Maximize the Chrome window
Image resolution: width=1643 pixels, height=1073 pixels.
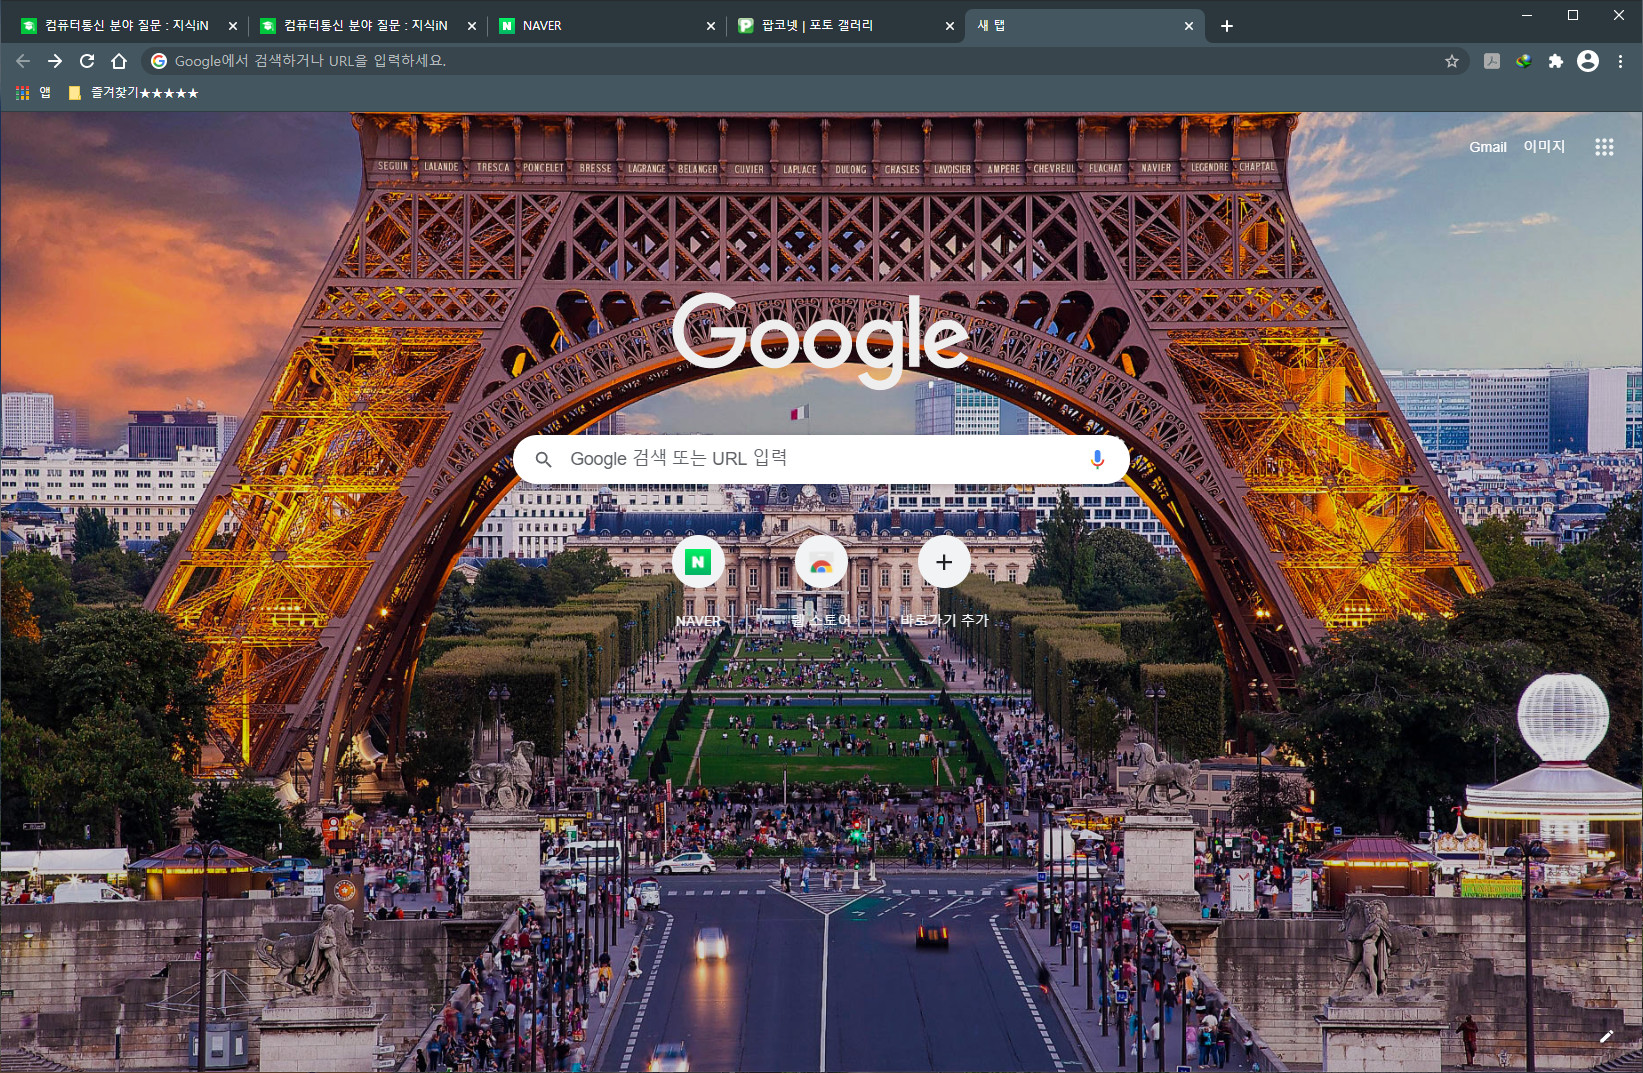pos(1573,15)
